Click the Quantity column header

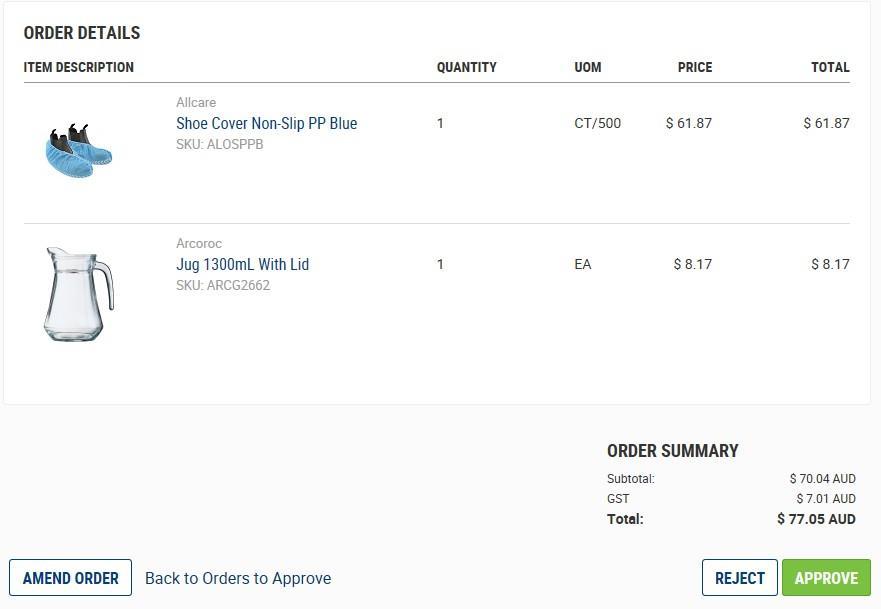[x=466, y=67]
